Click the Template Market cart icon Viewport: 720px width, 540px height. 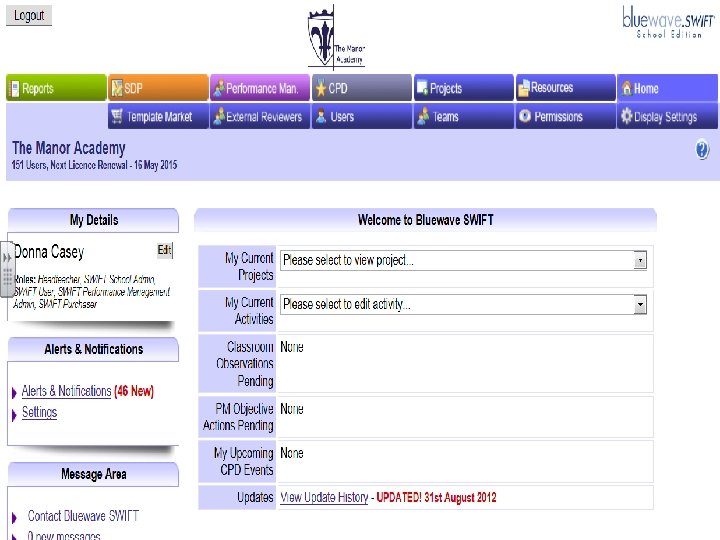pyautogui.click(x=117, y=116)
